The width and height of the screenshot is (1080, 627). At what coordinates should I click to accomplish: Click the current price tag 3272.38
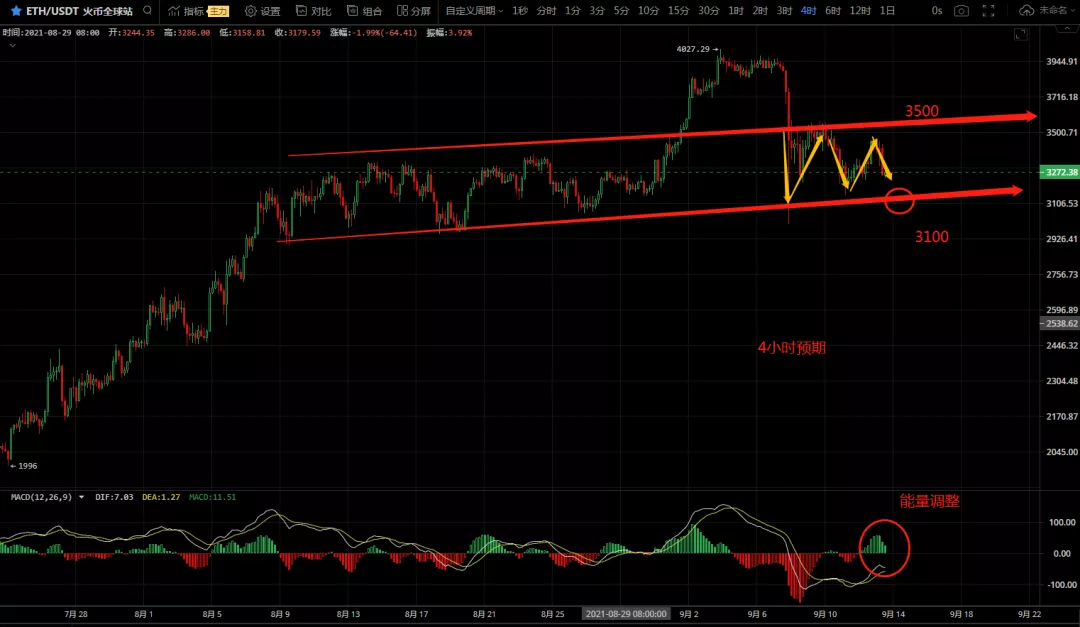[x=1061, y=172]
